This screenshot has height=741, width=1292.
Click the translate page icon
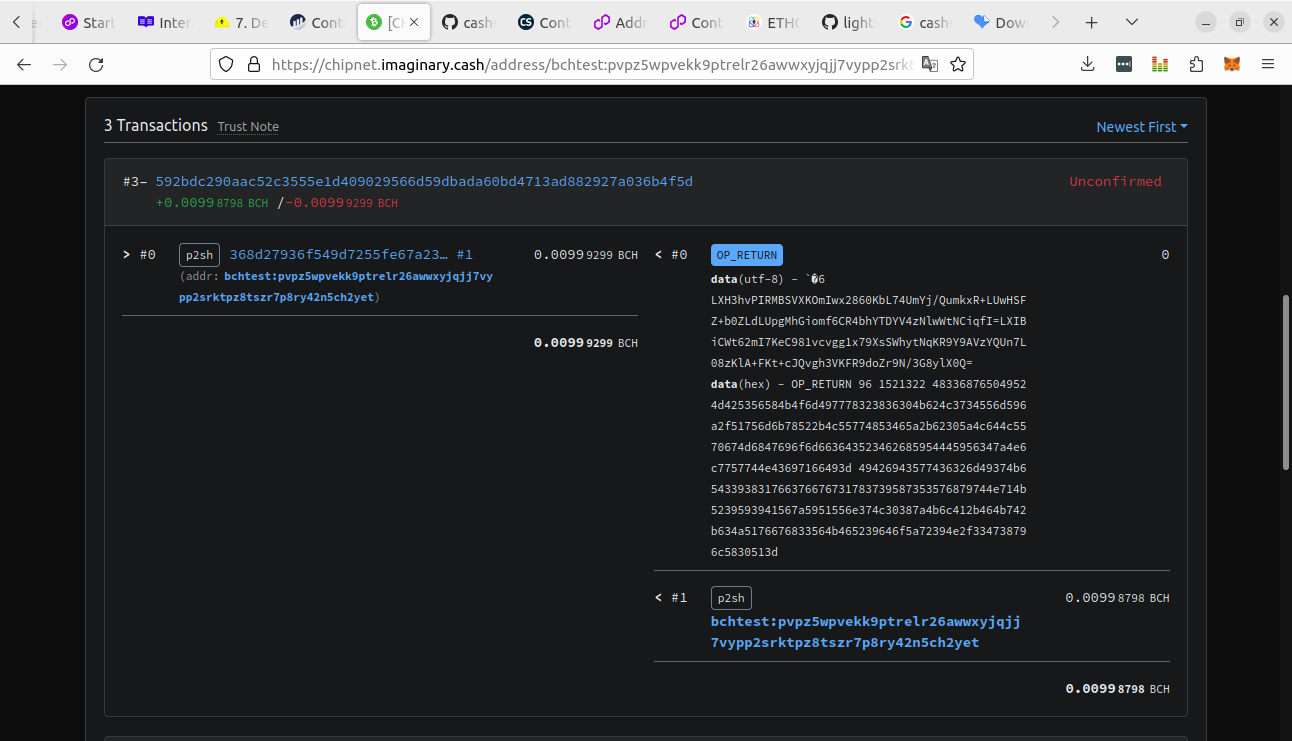click(930, 64)
